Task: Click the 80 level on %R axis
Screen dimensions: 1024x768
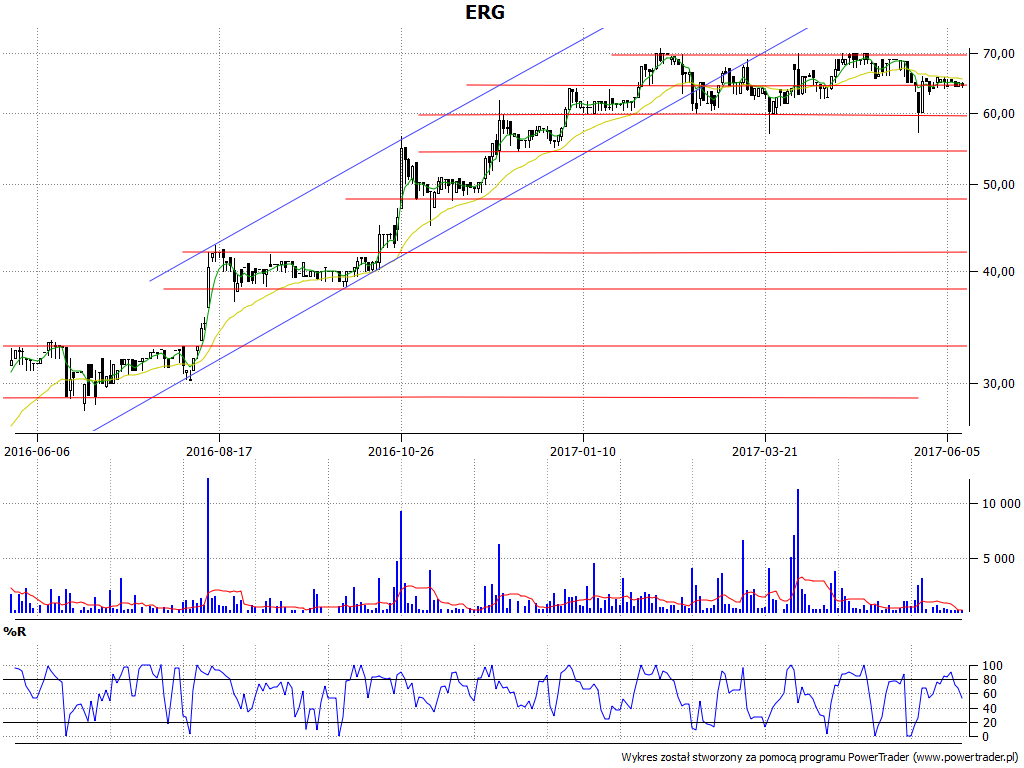Action: tap(990, 680)
